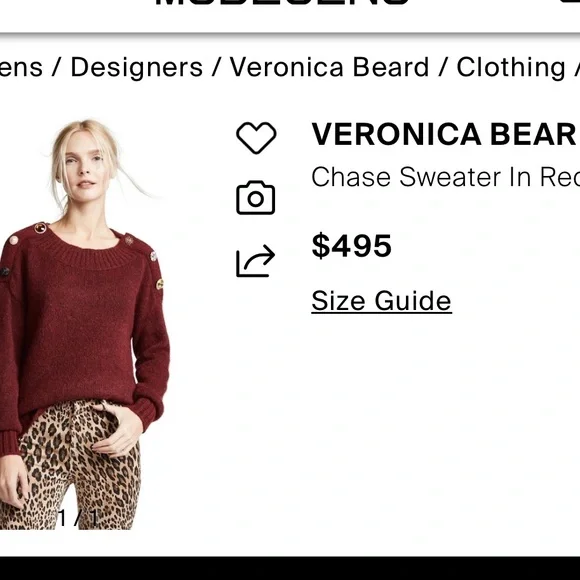The image size is (580, 580).
Task: Click the ModeSens logo at top
Action: [x=282, y=3]
